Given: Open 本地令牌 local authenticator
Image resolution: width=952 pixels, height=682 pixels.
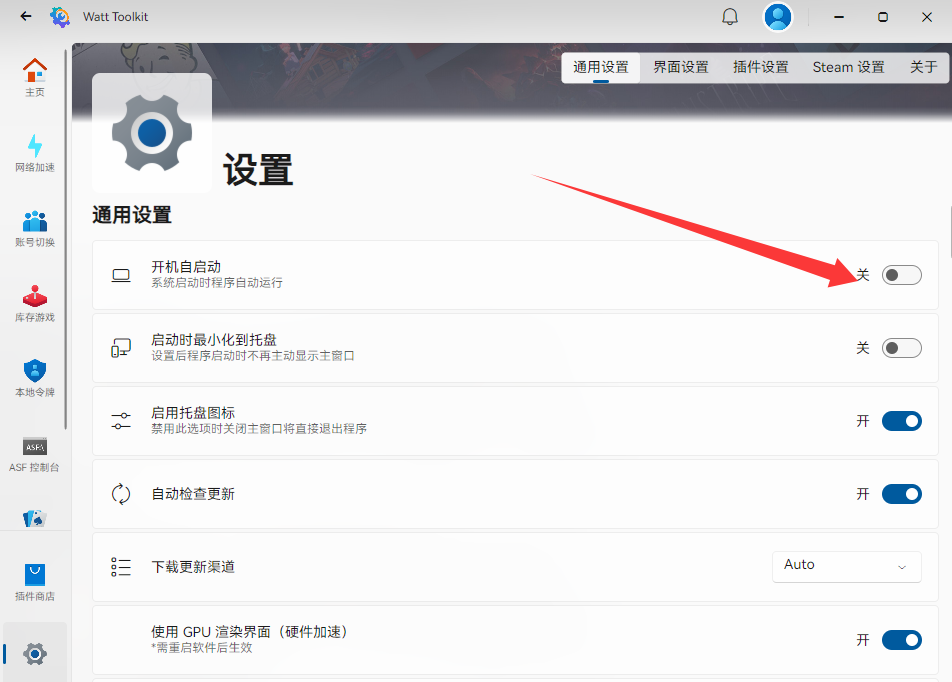Looking at the screenshot, I should click(35, 378).
